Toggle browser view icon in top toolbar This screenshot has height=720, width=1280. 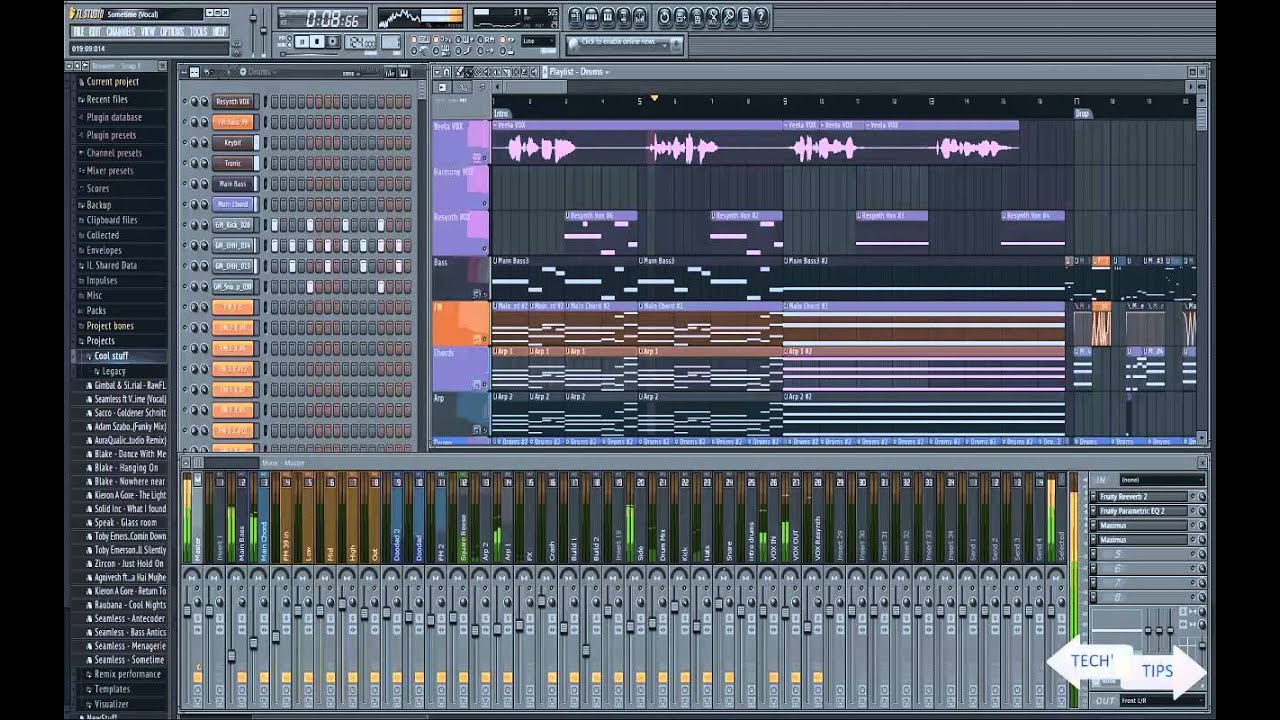(624, 17)
